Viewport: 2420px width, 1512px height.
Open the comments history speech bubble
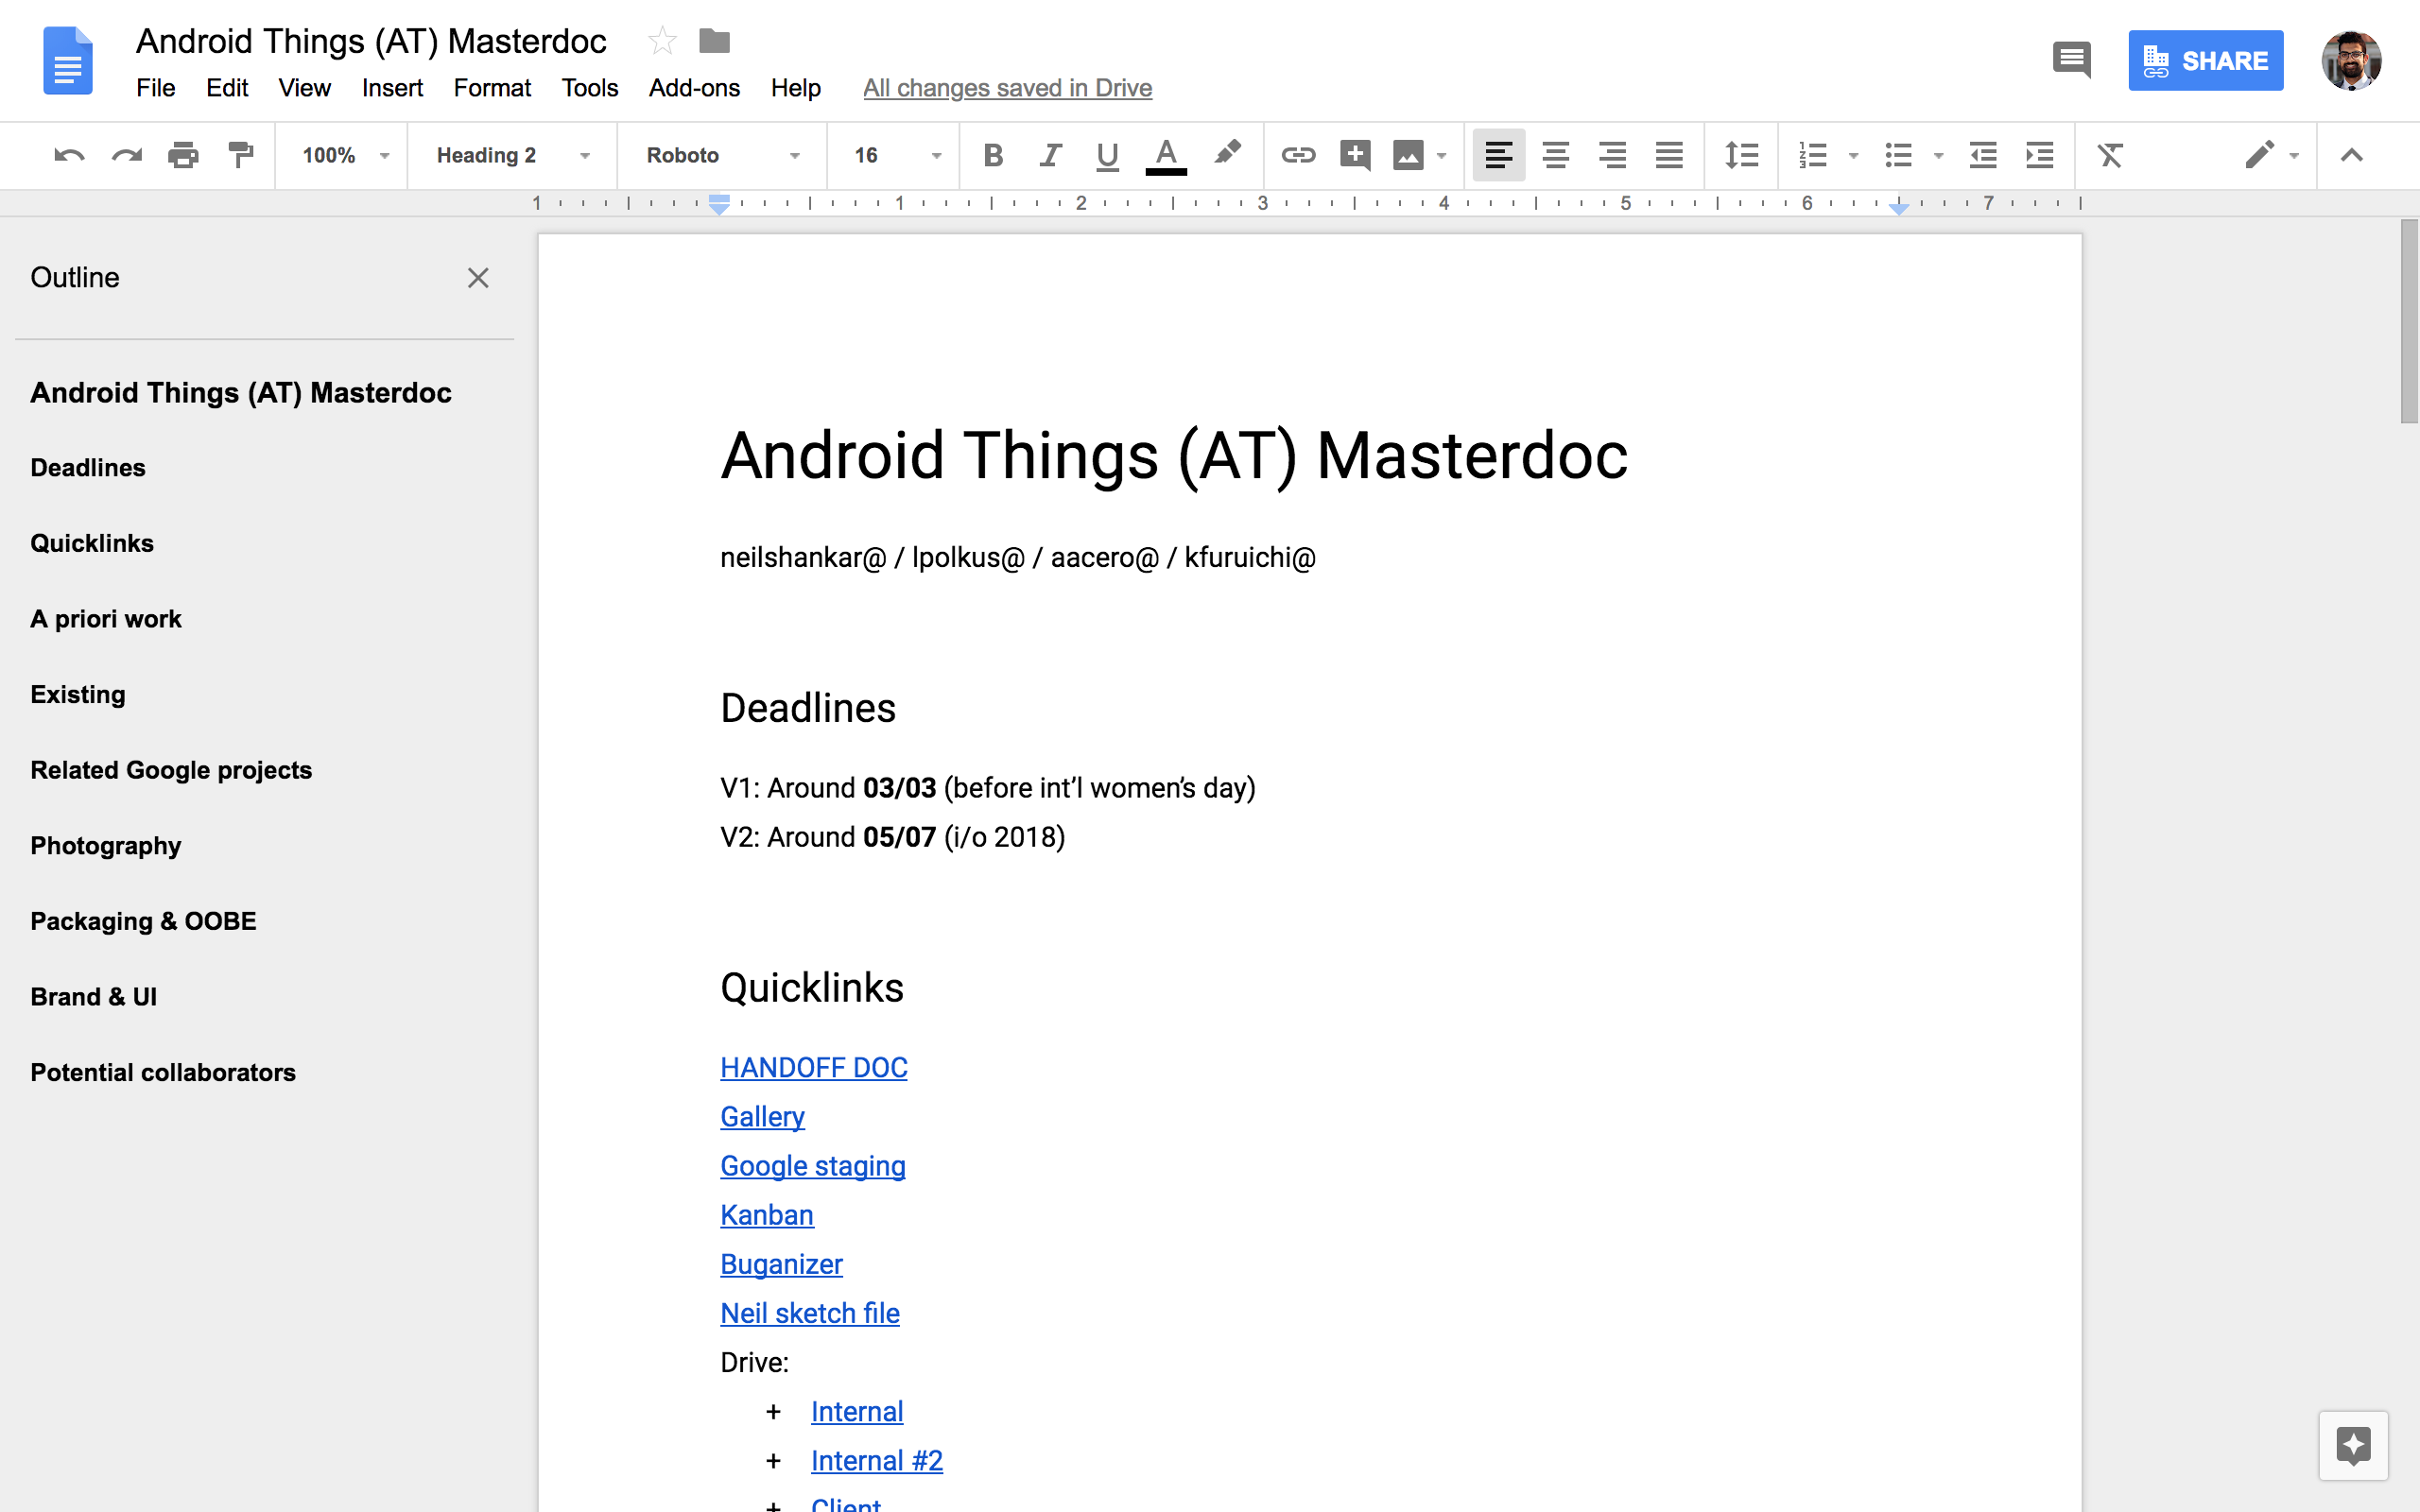pos(2071,60)
